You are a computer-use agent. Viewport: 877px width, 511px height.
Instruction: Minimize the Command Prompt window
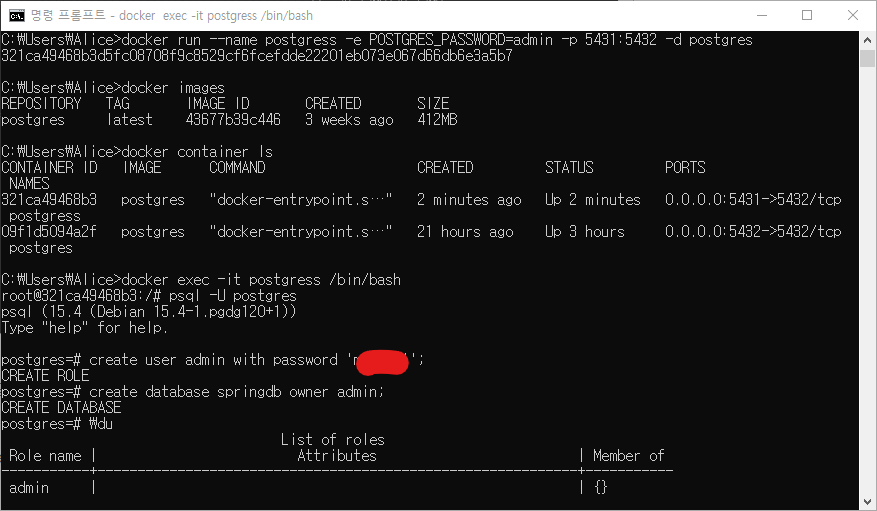[x=762, y=15]
